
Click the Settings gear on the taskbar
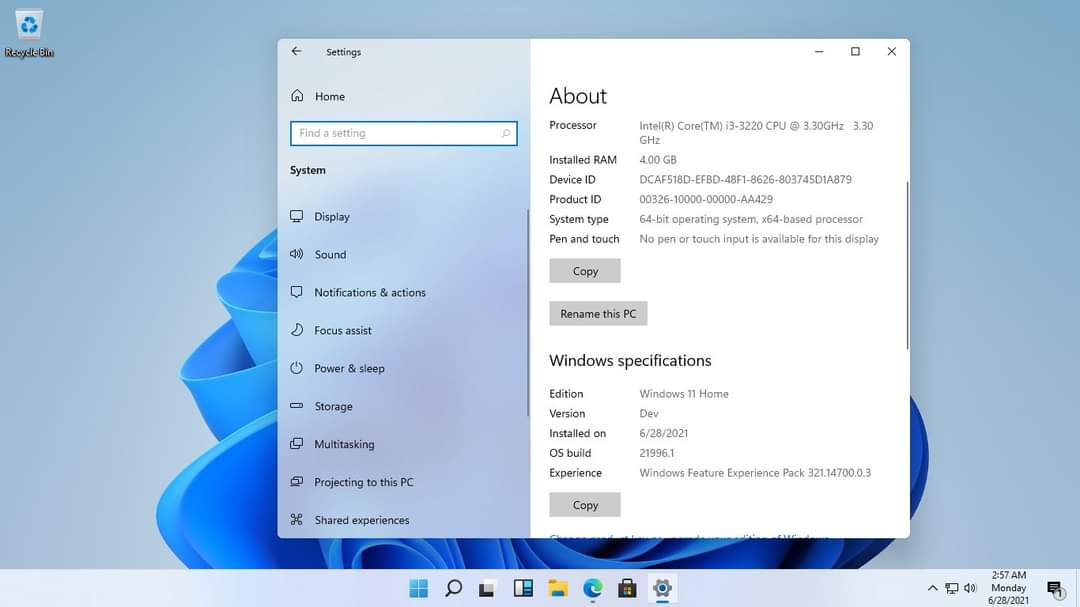[x=662, y=588]
